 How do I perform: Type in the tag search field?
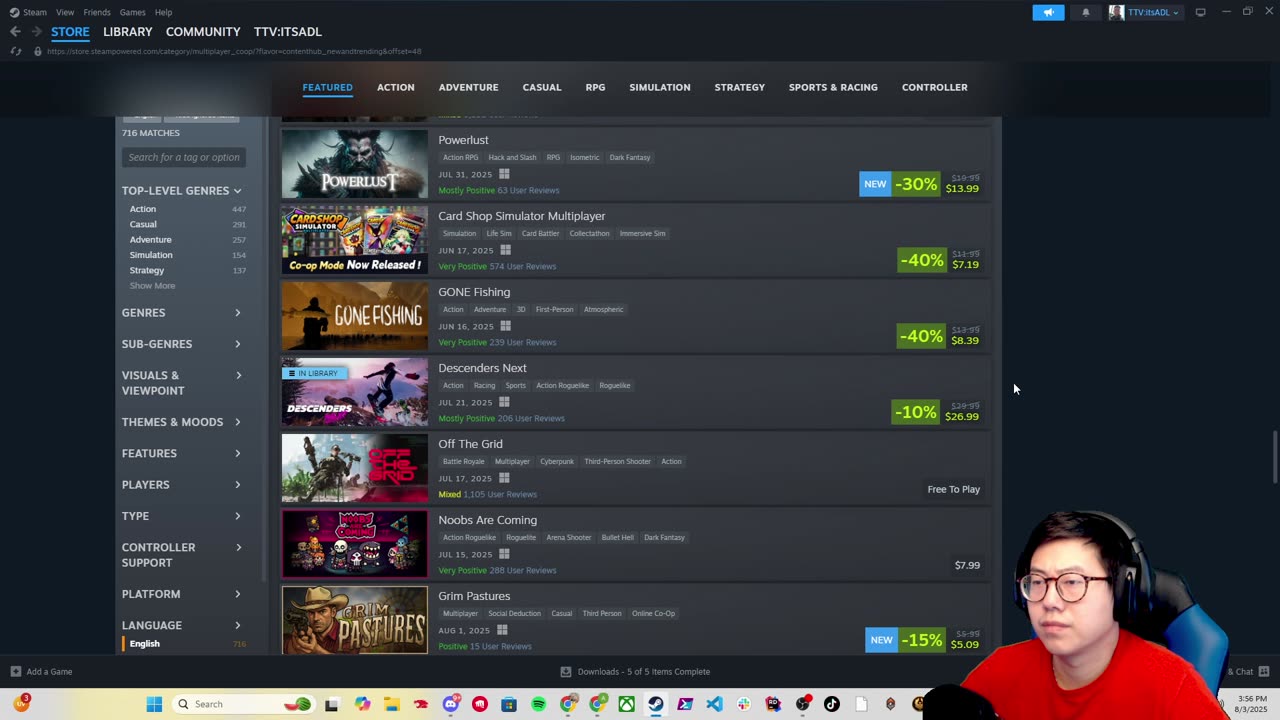(x=183, y=157)
